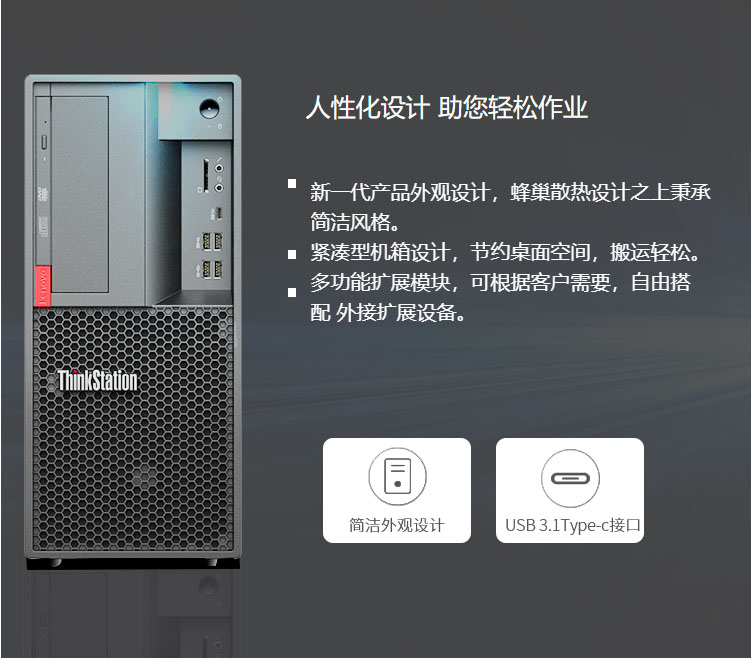Click the ThinkStation logo on front grille

pyautogui.click(x=97, y=381)
